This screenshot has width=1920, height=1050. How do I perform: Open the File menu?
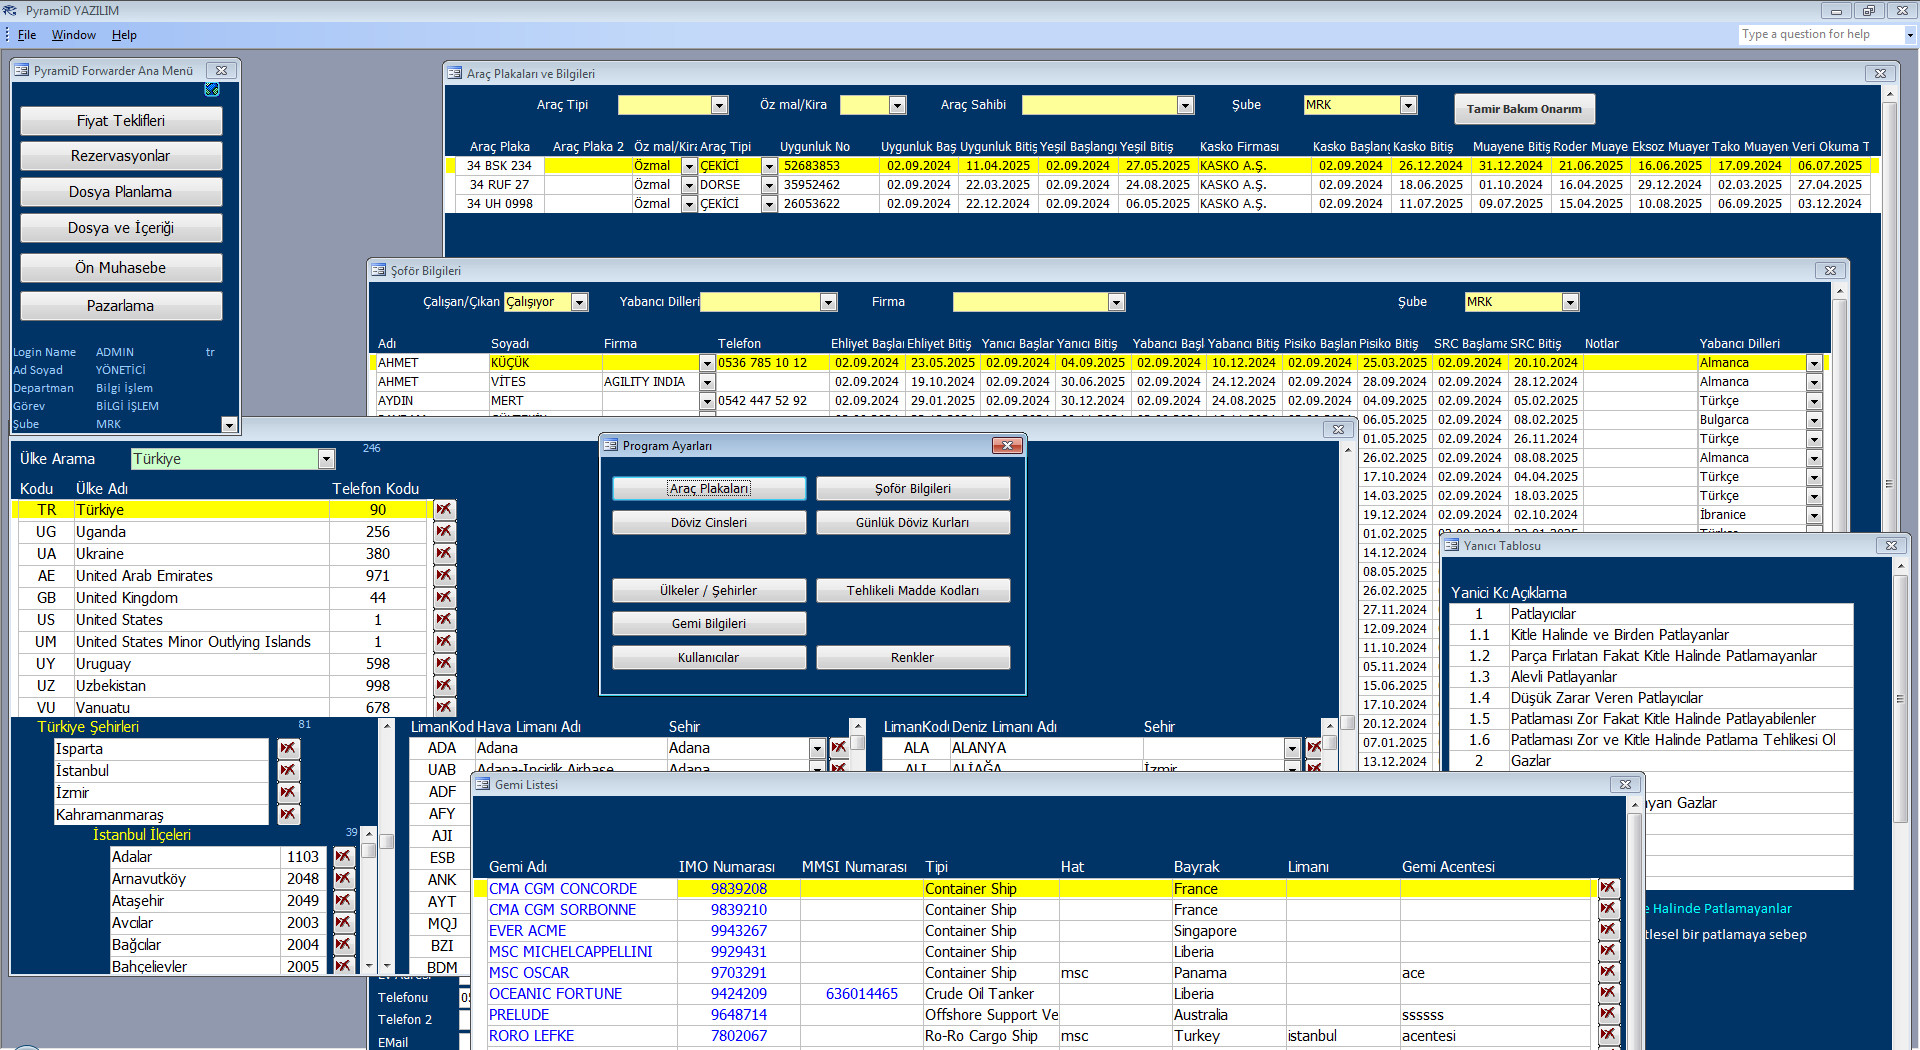pyautogui.click(x=27, y=35)
